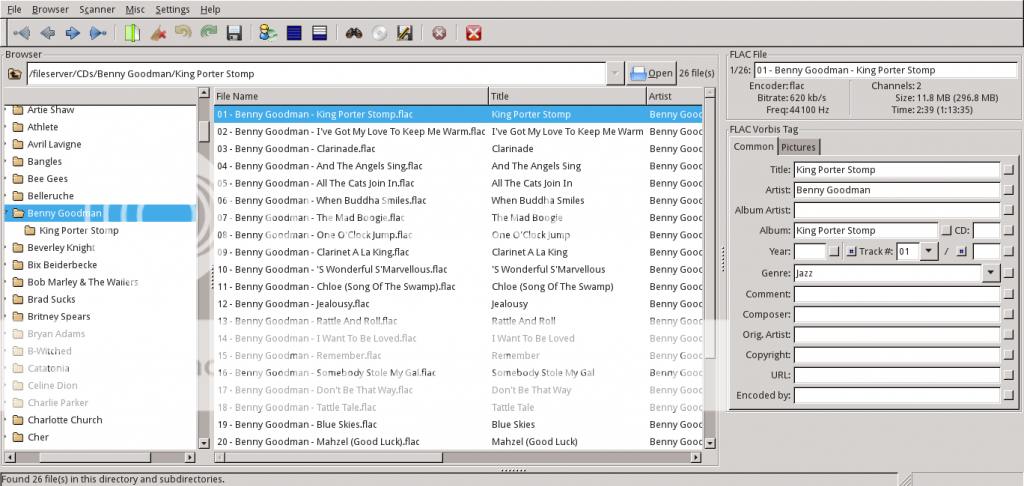Apply Artist to all files button
Viewport: 1024px width, 486px height.
pos(1010,190)
